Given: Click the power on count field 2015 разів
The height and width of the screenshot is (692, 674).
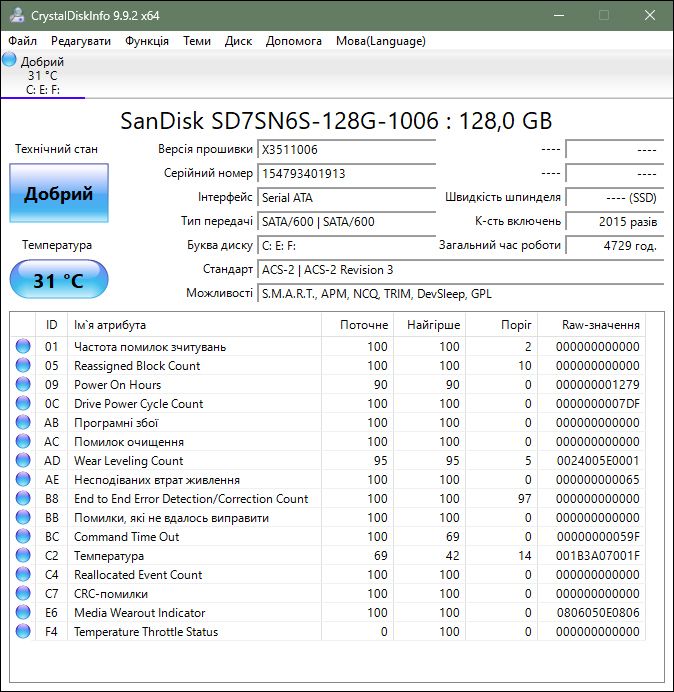Looking at the screenshot, I should 614,222.
